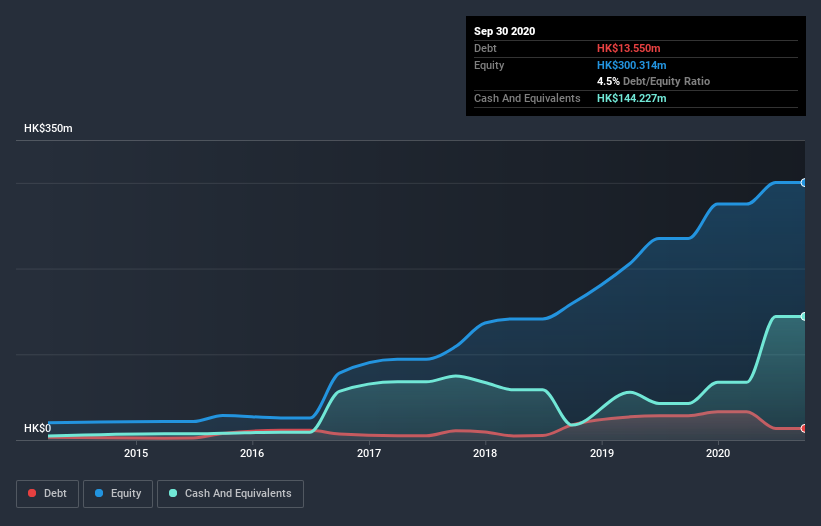
Task: Click the teal Cash endpoint marker
Action: tap(804, 317)
